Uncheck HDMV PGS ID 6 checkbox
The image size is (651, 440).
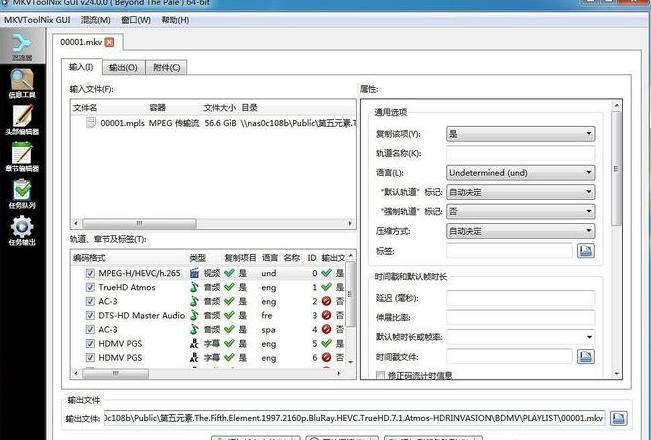tap(90, 358)
